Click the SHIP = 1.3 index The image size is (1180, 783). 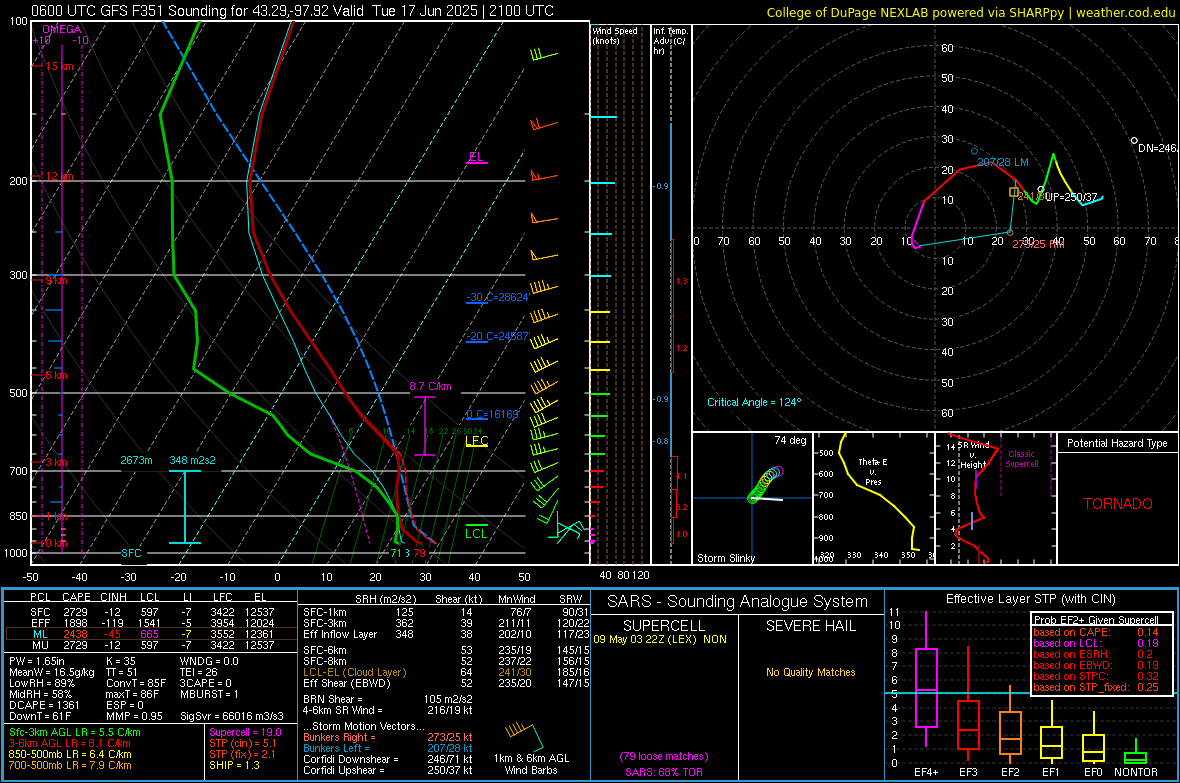[234, 765]
